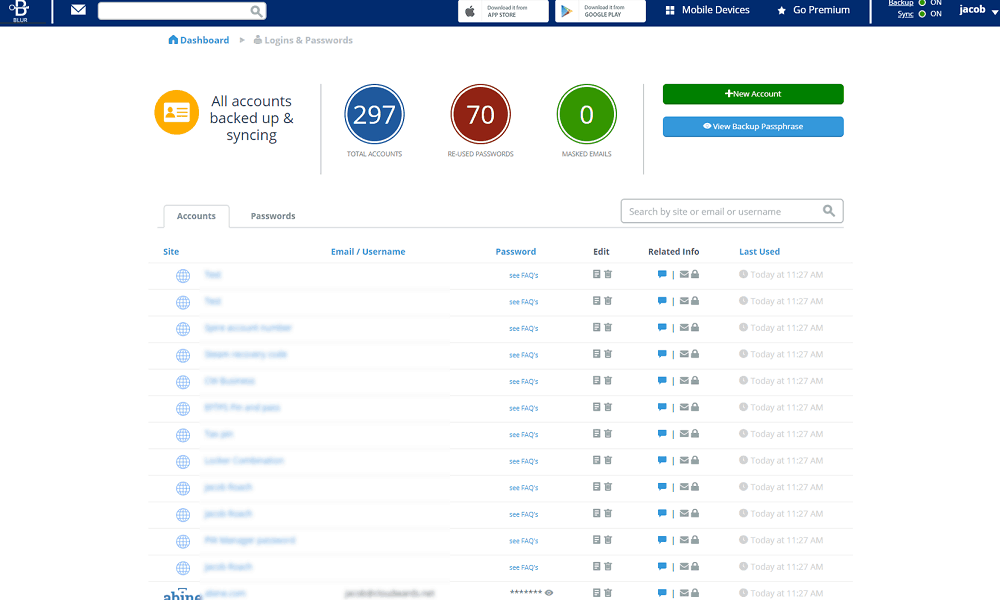Screen dimensions: 1000x600
Task: Delete the Spire account number entry
Action: click(608, 327)
